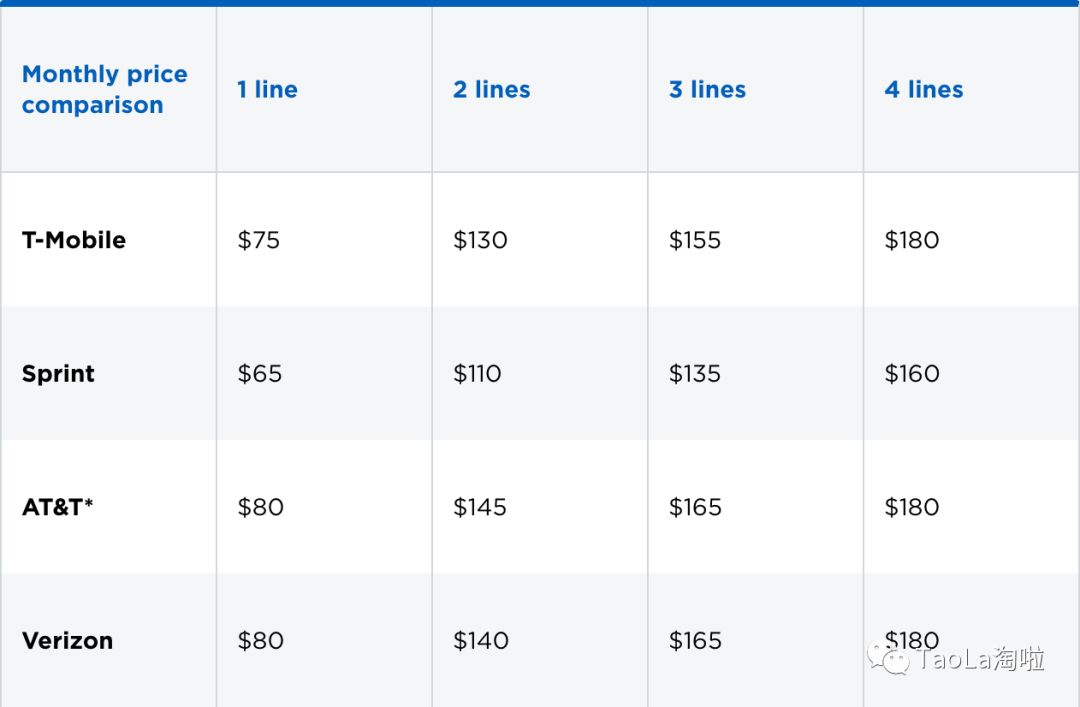Image resolution: width=1080 pixels, height=707 pixels.
Task: Select the Sprint row label
Action: pos(59,374)
